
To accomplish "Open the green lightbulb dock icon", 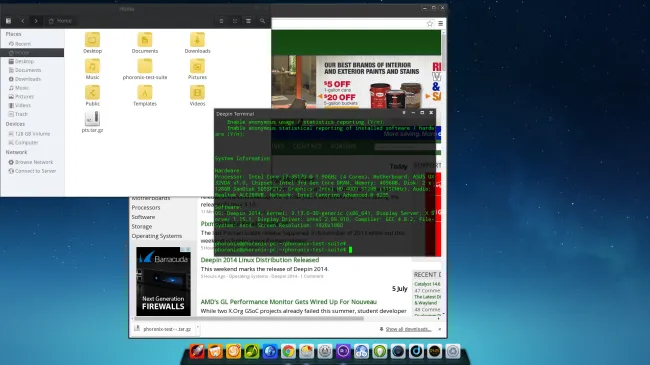I will click(x=379, y=351).
